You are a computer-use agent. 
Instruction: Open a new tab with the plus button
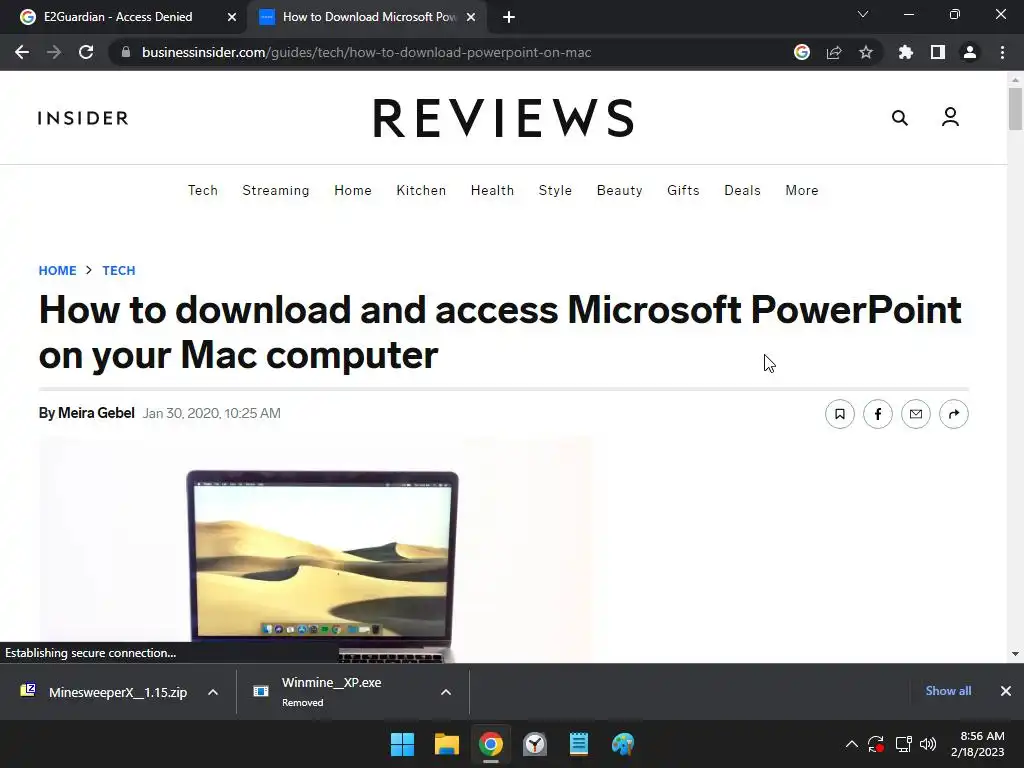click(509, 18)
